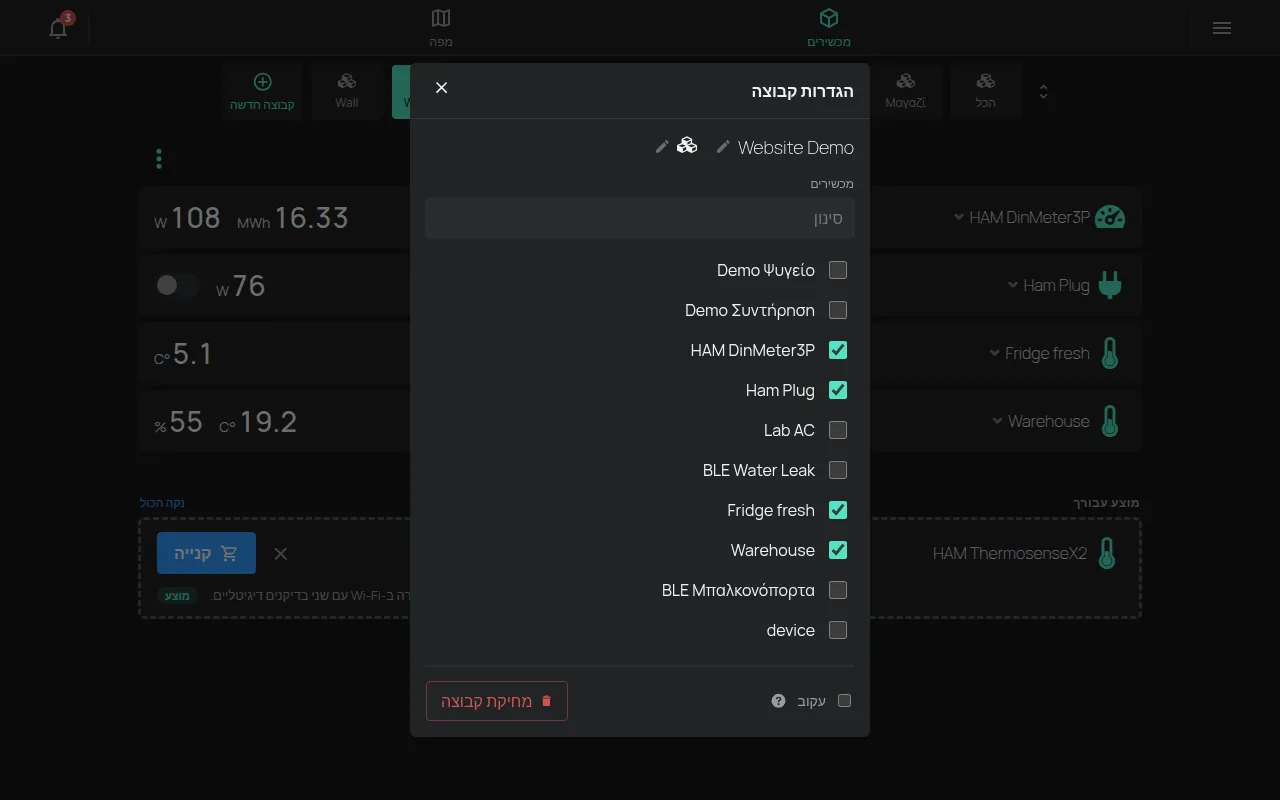Uncheck the Ham Plug checkbox
Image resolution: width=1280 pixels, height=800 pixels.
pos(838,390)
